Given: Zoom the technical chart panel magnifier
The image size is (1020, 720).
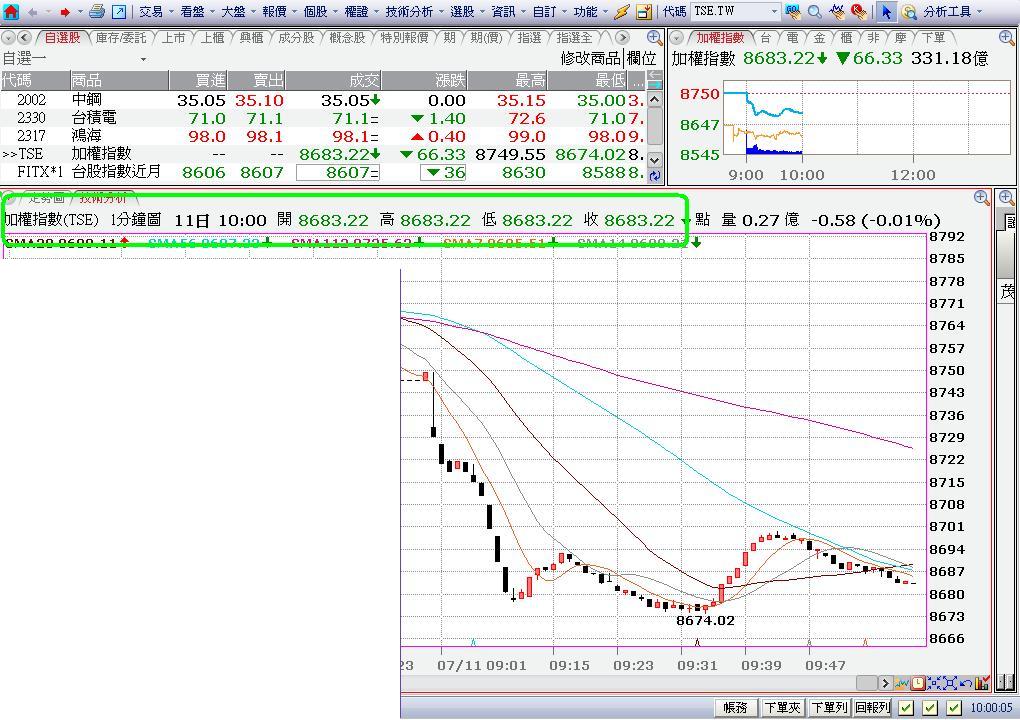Looking at the screenshot, I should pos(982,198).
